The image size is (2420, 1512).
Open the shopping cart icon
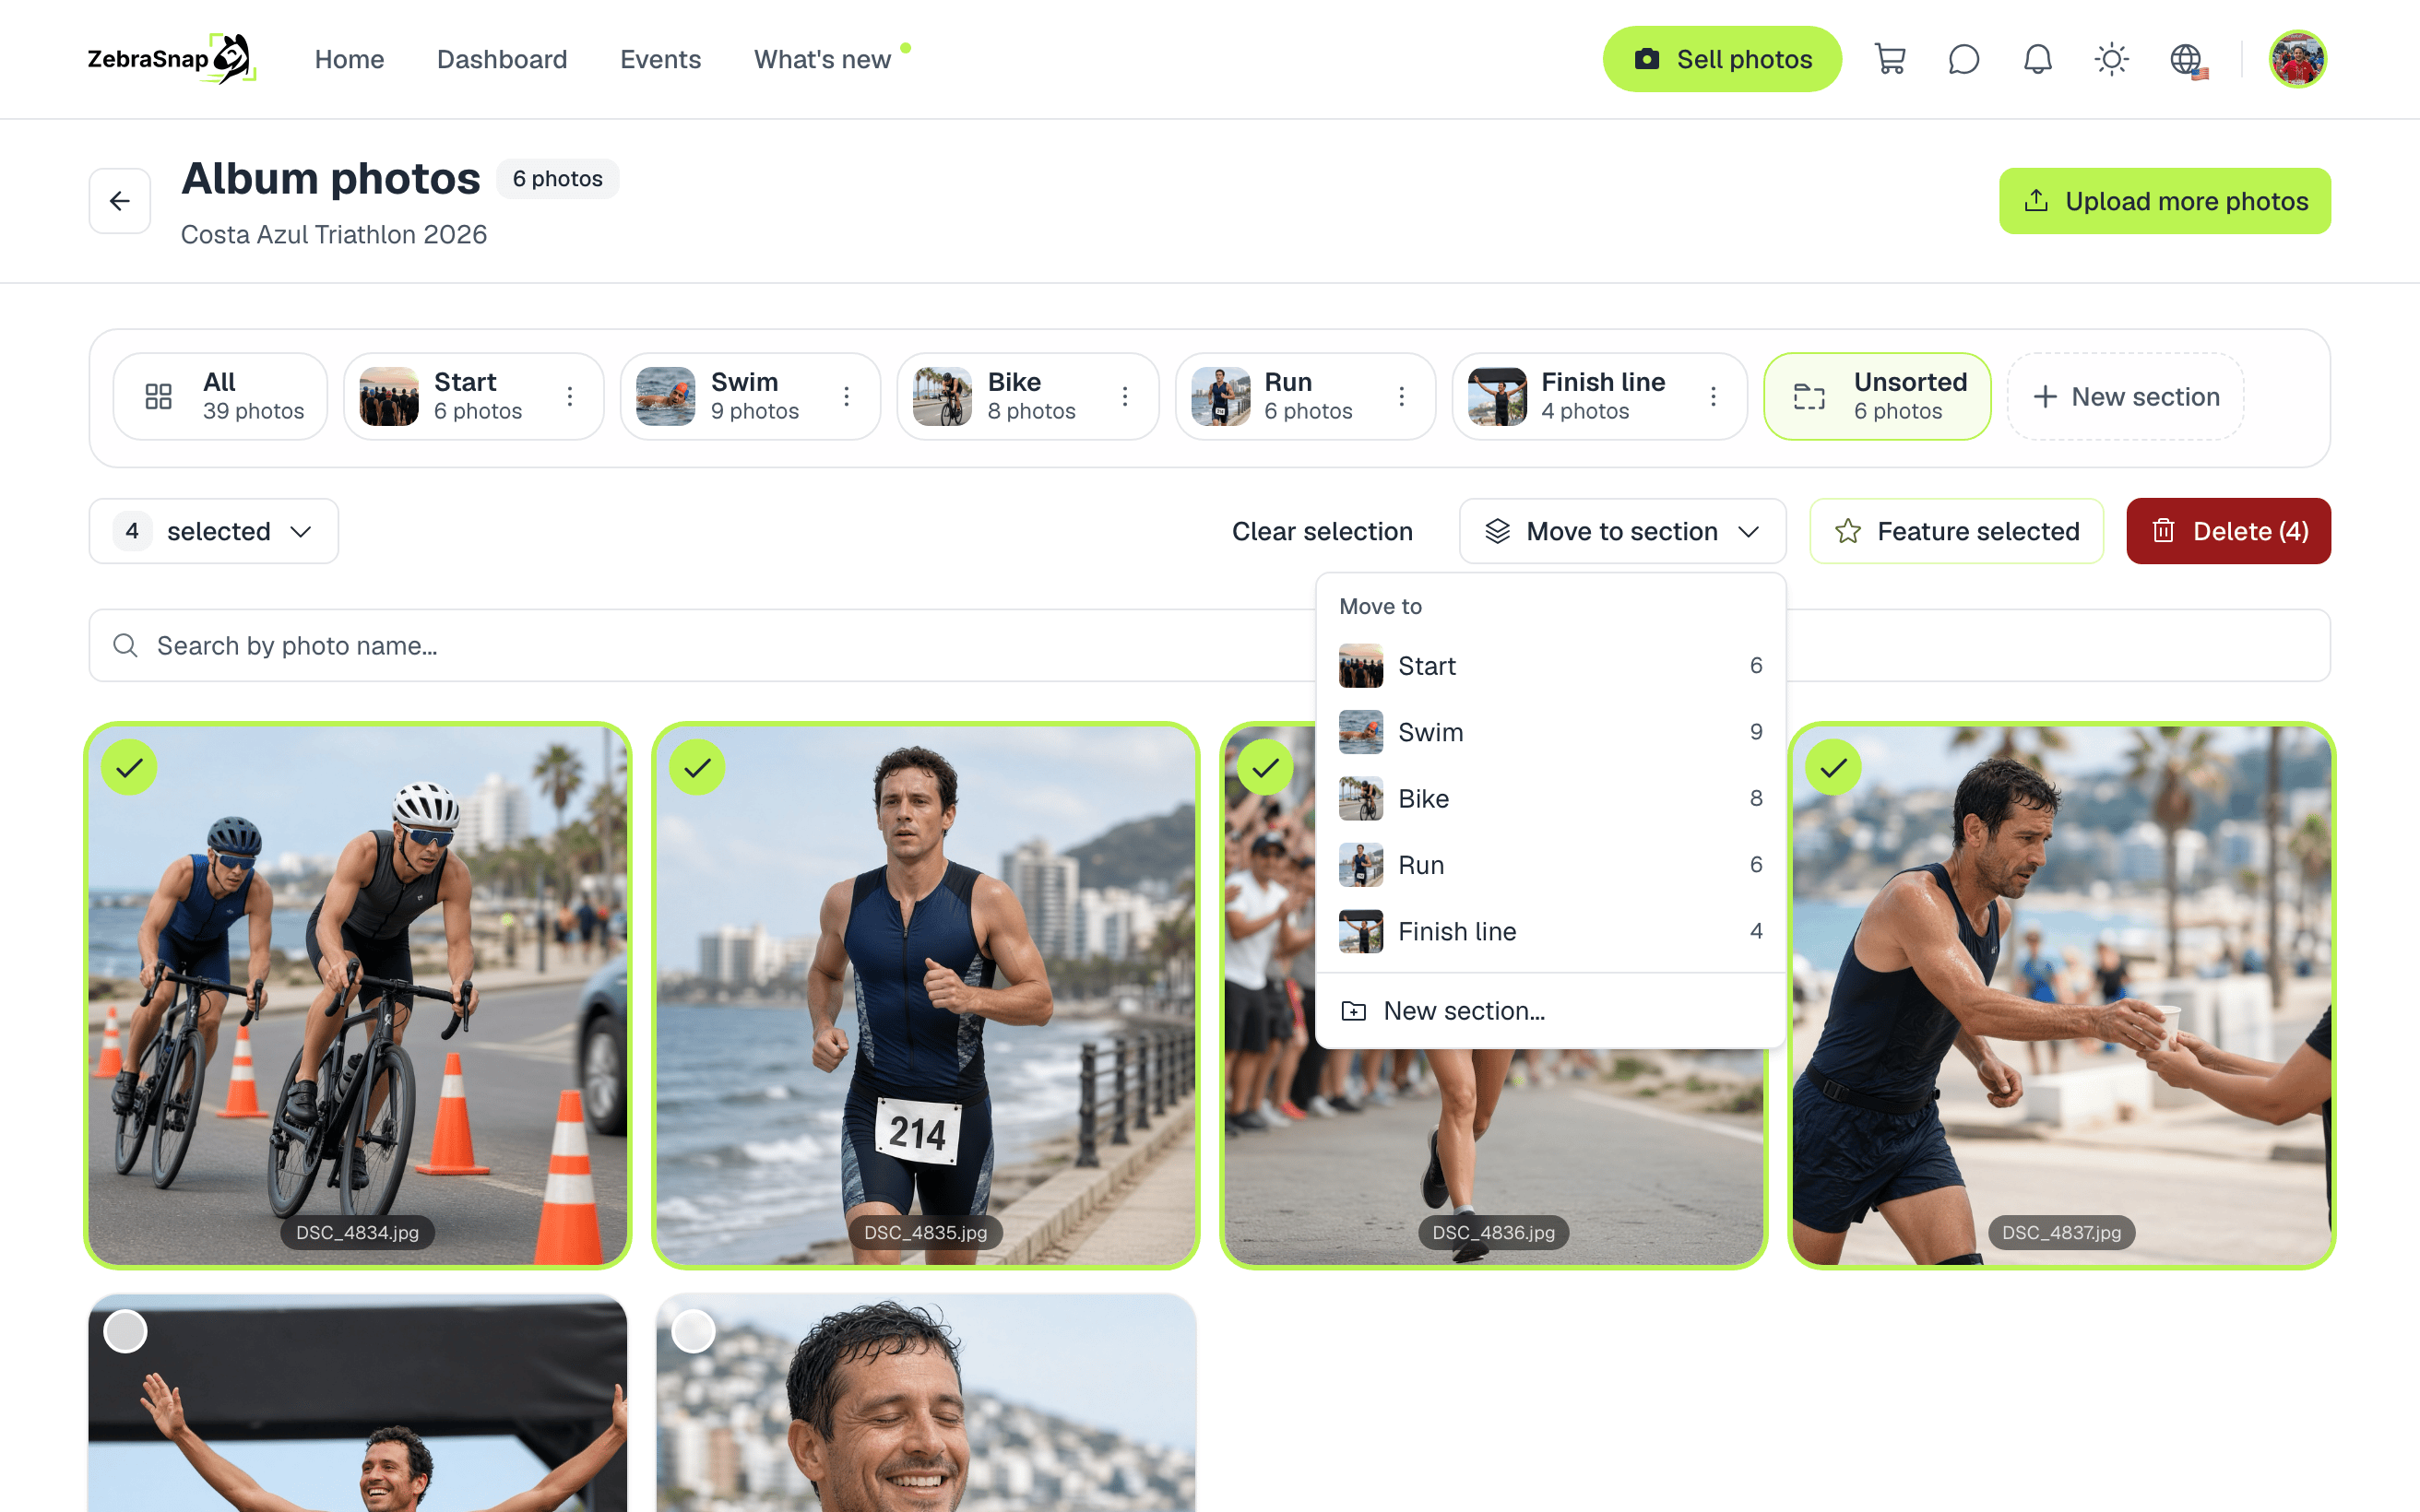pyautogui.click(x=1890, y=59)
